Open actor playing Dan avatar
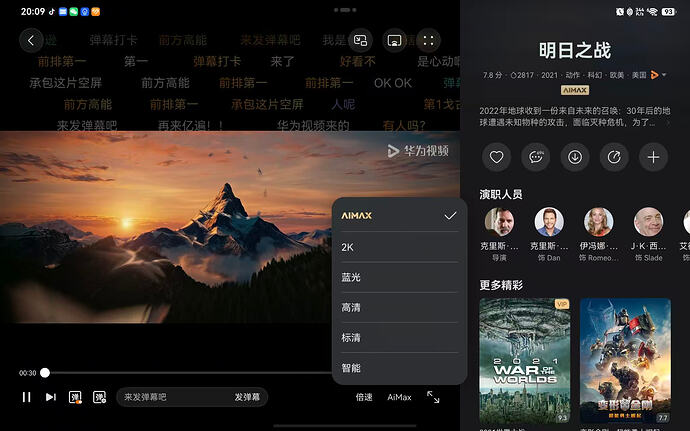This screenshot has height=431, width=690. pyautogui.click(x=549, y=222)
